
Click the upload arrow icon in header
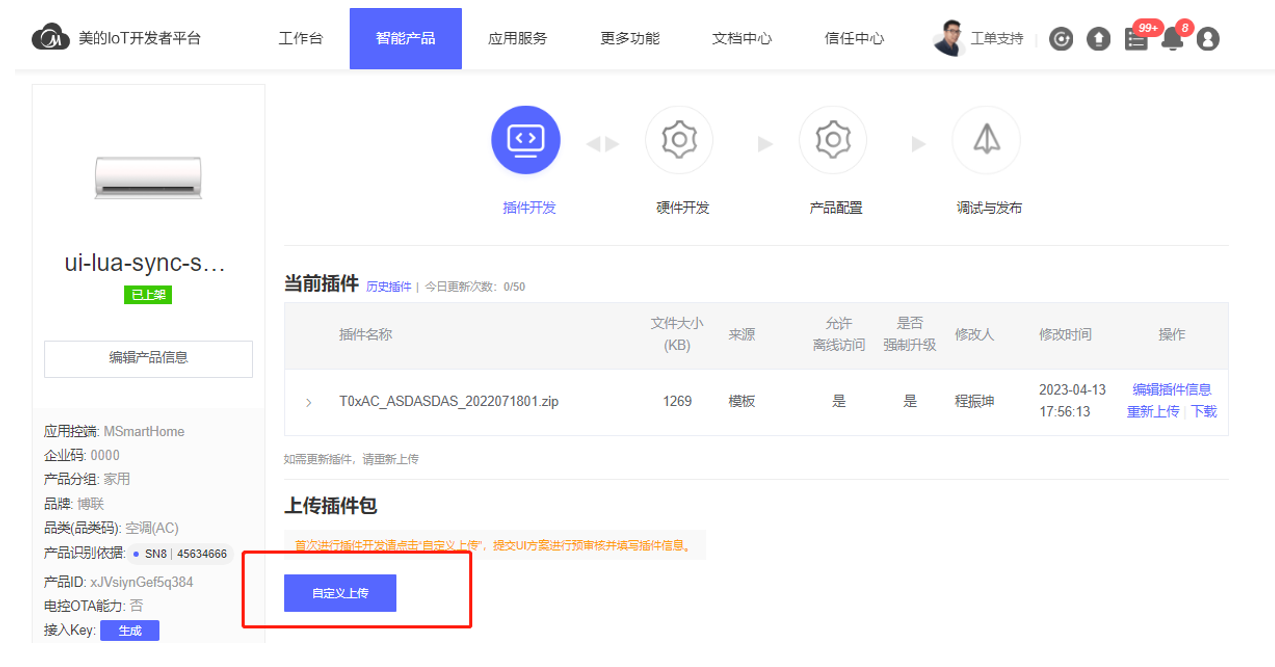pos(1098,39)
